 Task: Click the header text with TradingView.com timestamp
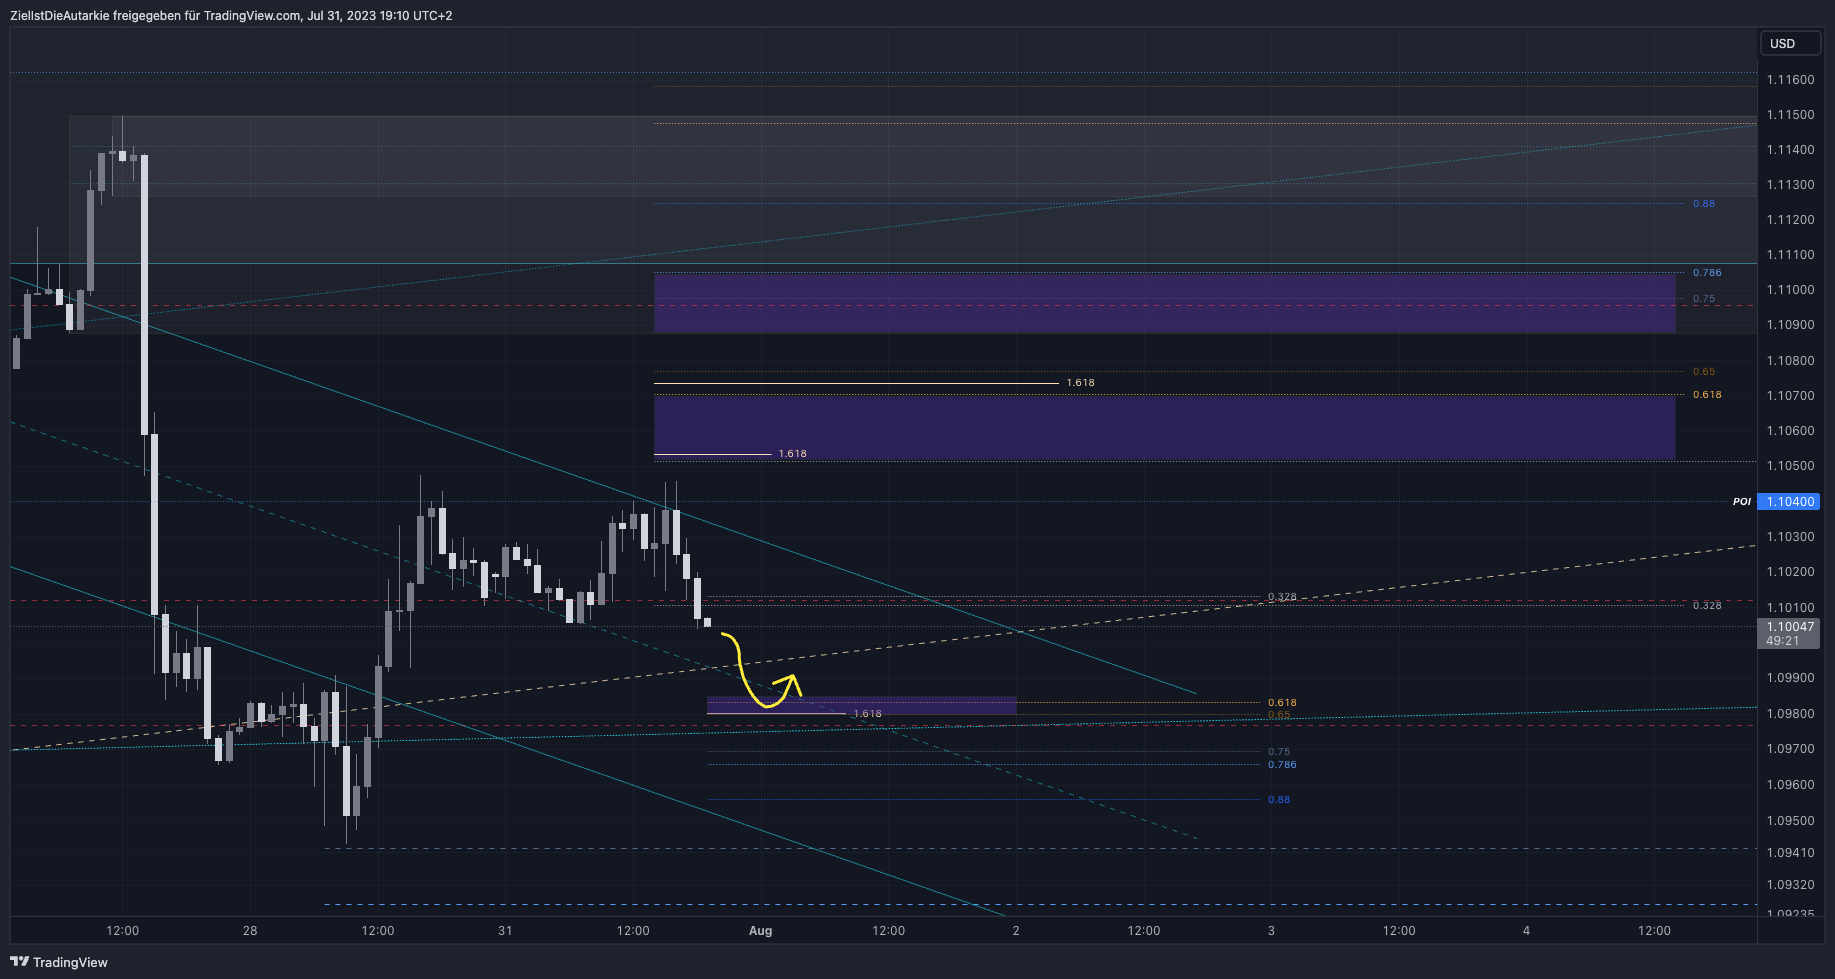click(231, 15)
